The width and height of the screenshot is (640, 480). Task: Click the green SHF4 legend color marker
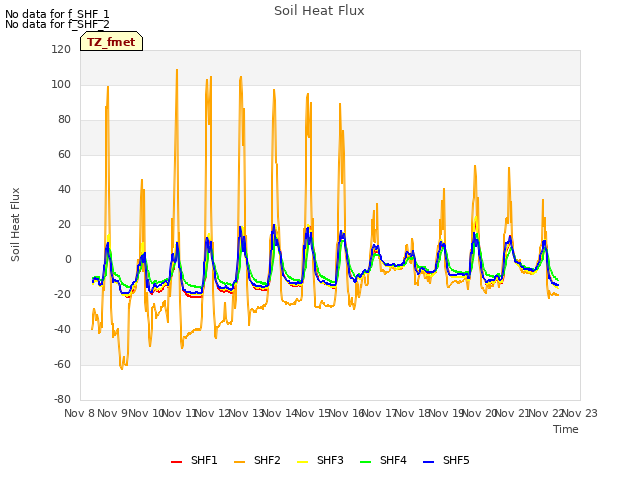coord(366,462)
